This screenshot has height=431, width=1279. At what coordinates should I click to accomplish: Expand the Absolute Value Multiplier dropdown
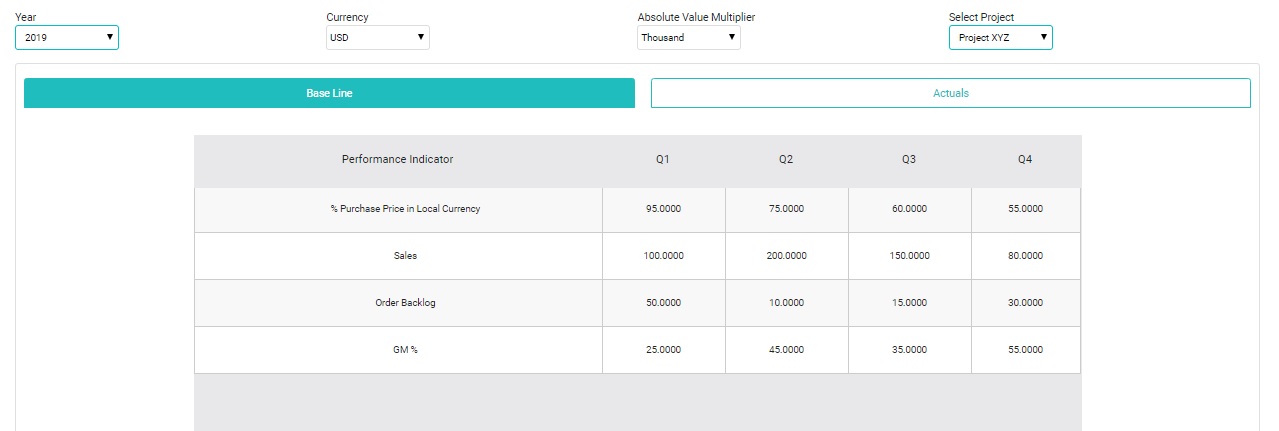(689, 38)
